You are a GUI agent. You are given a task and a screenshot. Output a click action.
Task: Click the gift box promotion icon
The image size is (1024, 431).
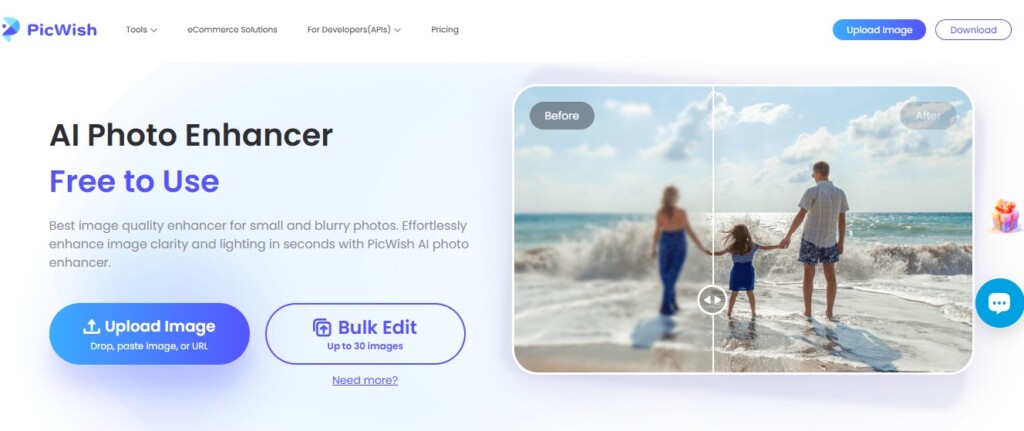pyautogui.click(x=1004, y=216)
